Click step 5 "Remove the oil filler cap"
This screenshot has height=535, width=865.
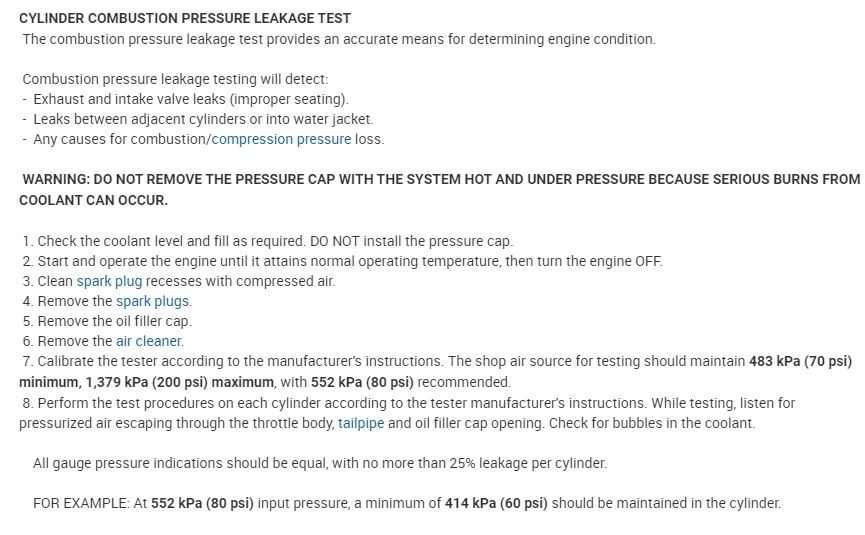pyautogui.click(x=108, y=321)
